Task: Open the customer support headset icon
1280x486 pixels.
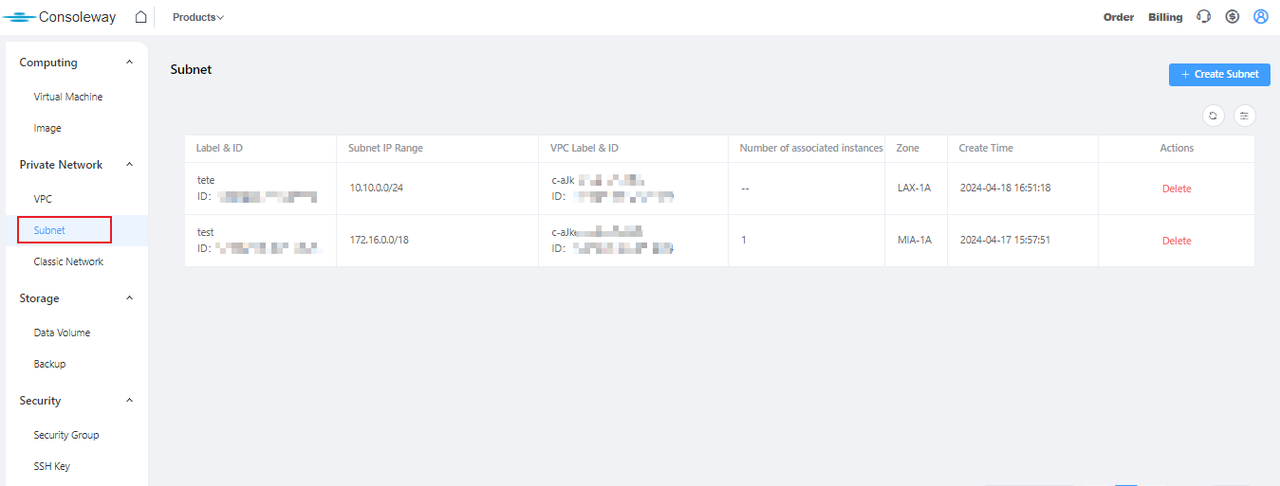Action: point(1204,17)
